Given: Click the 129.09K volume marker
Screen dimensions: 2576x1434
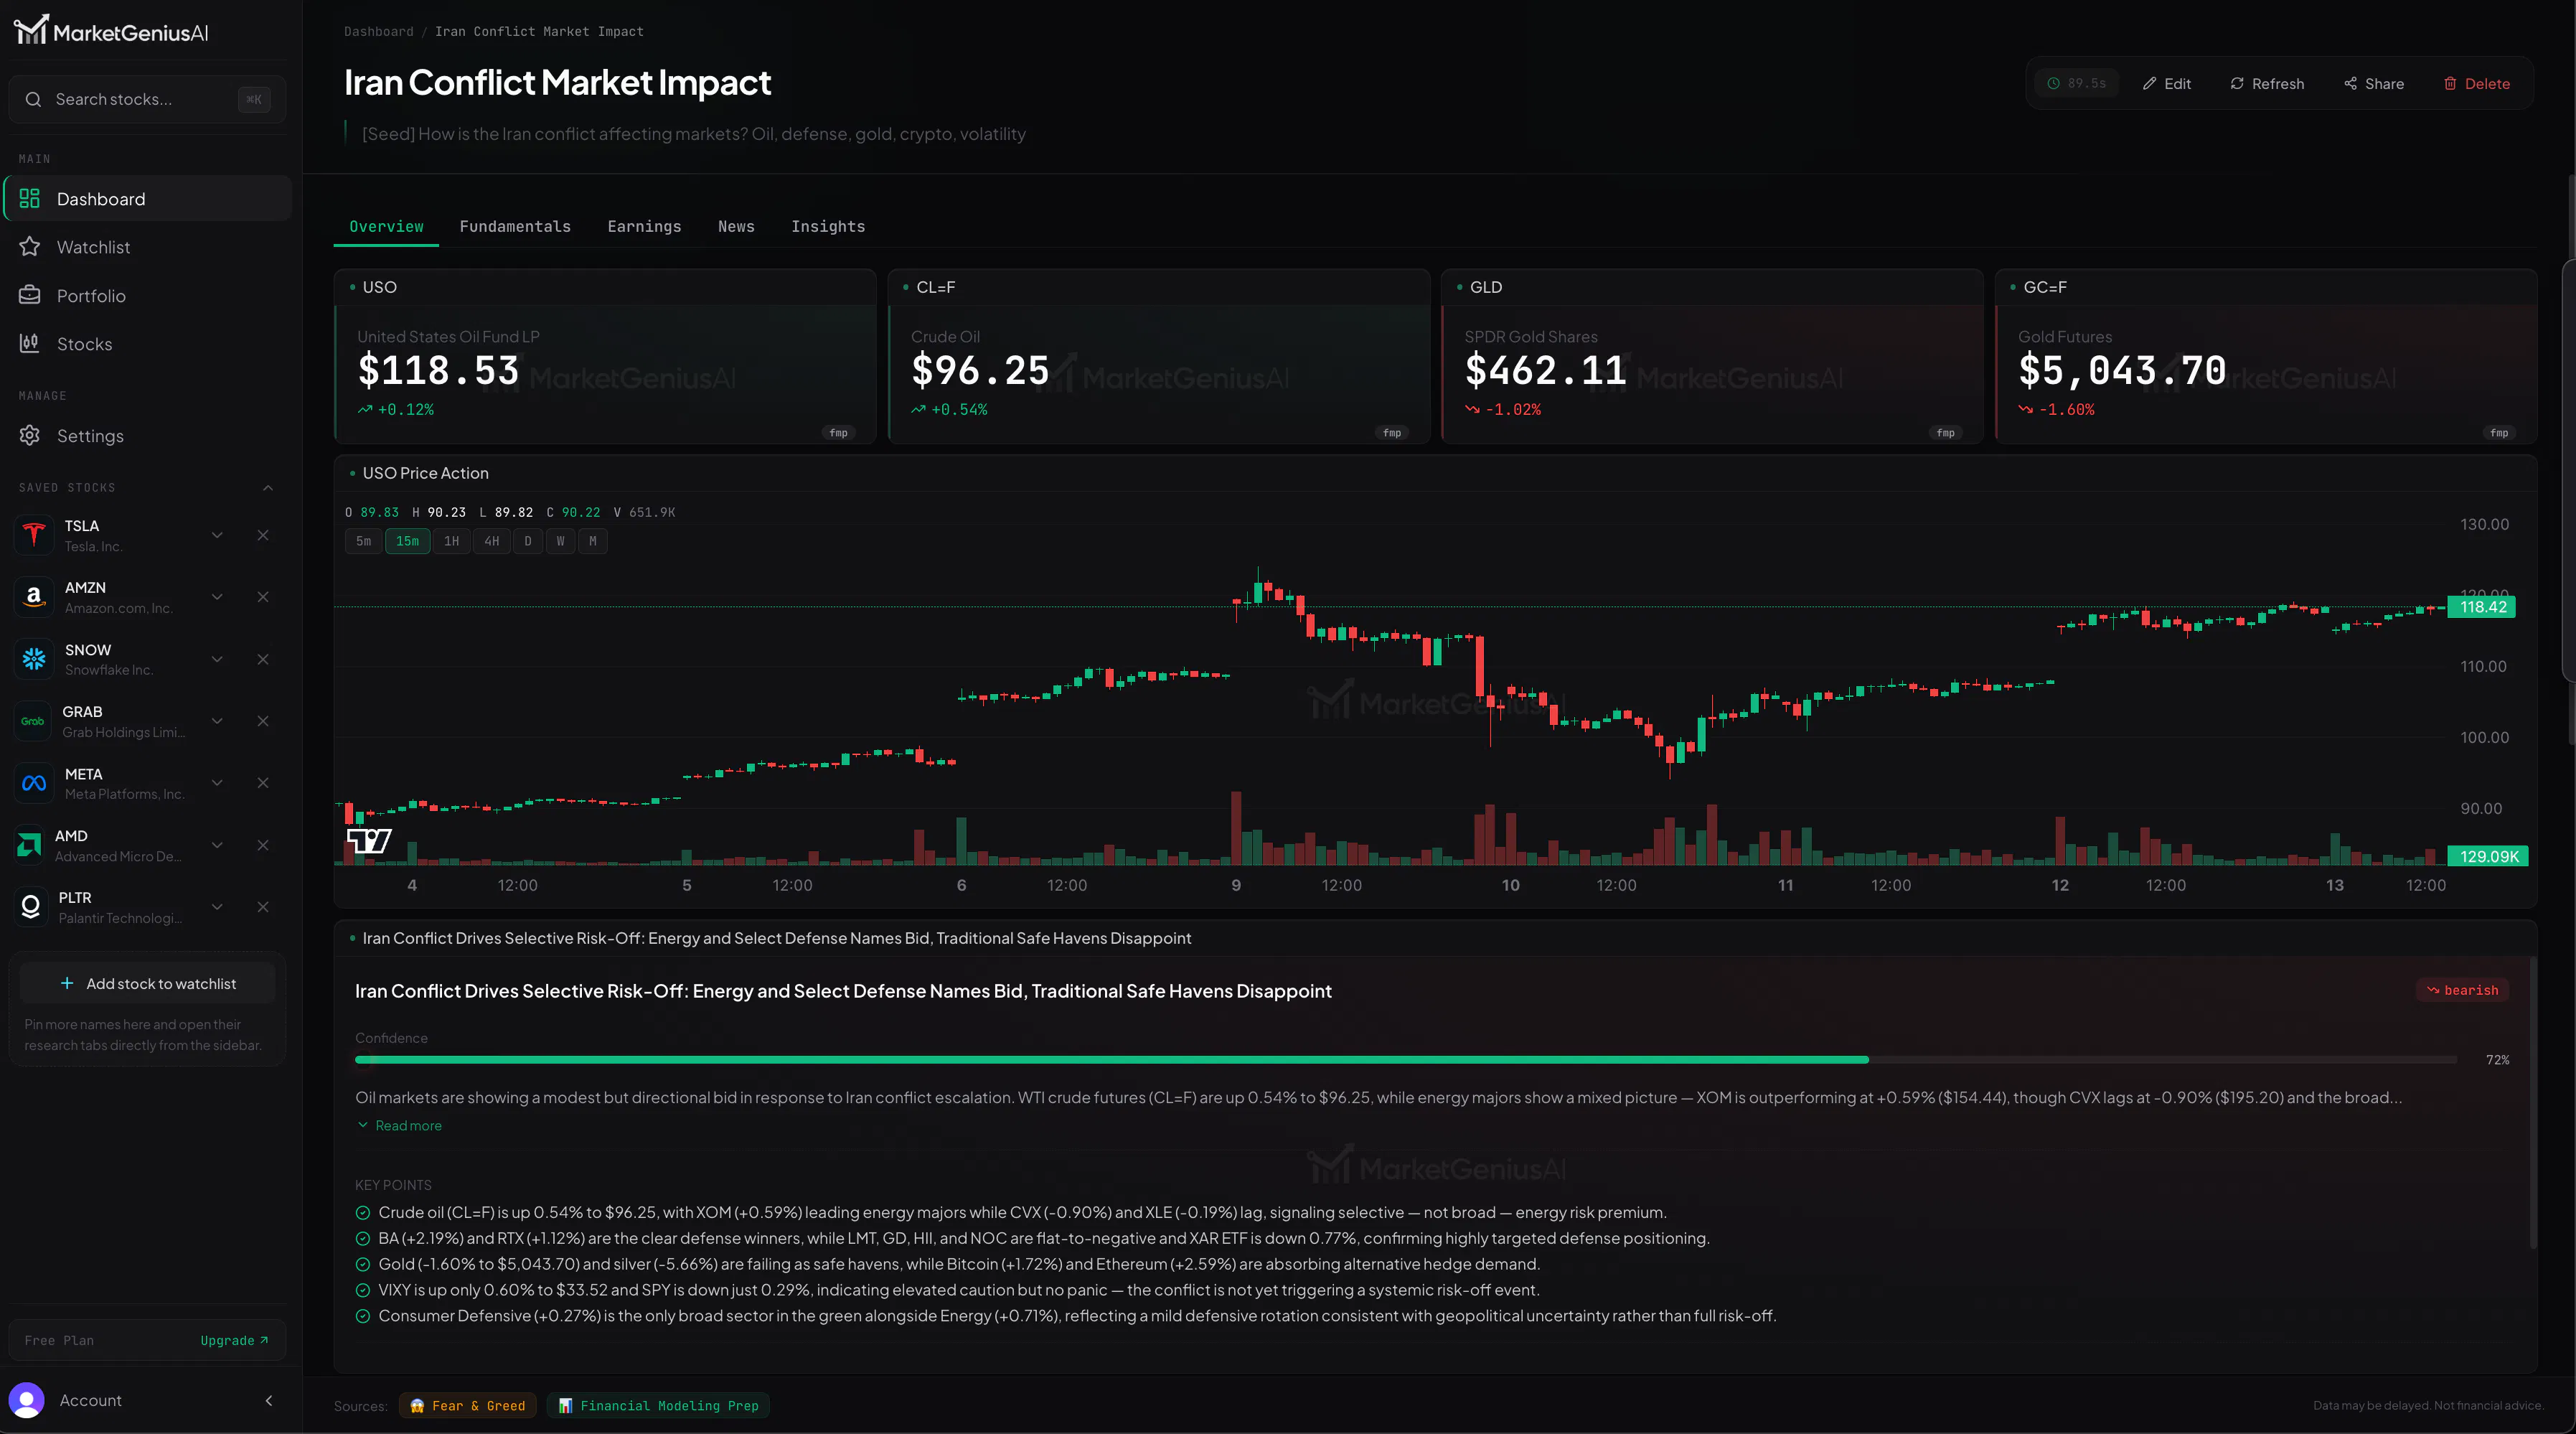Looking at the screenshot, I should pyautogui.click(x=2487, y=856).
